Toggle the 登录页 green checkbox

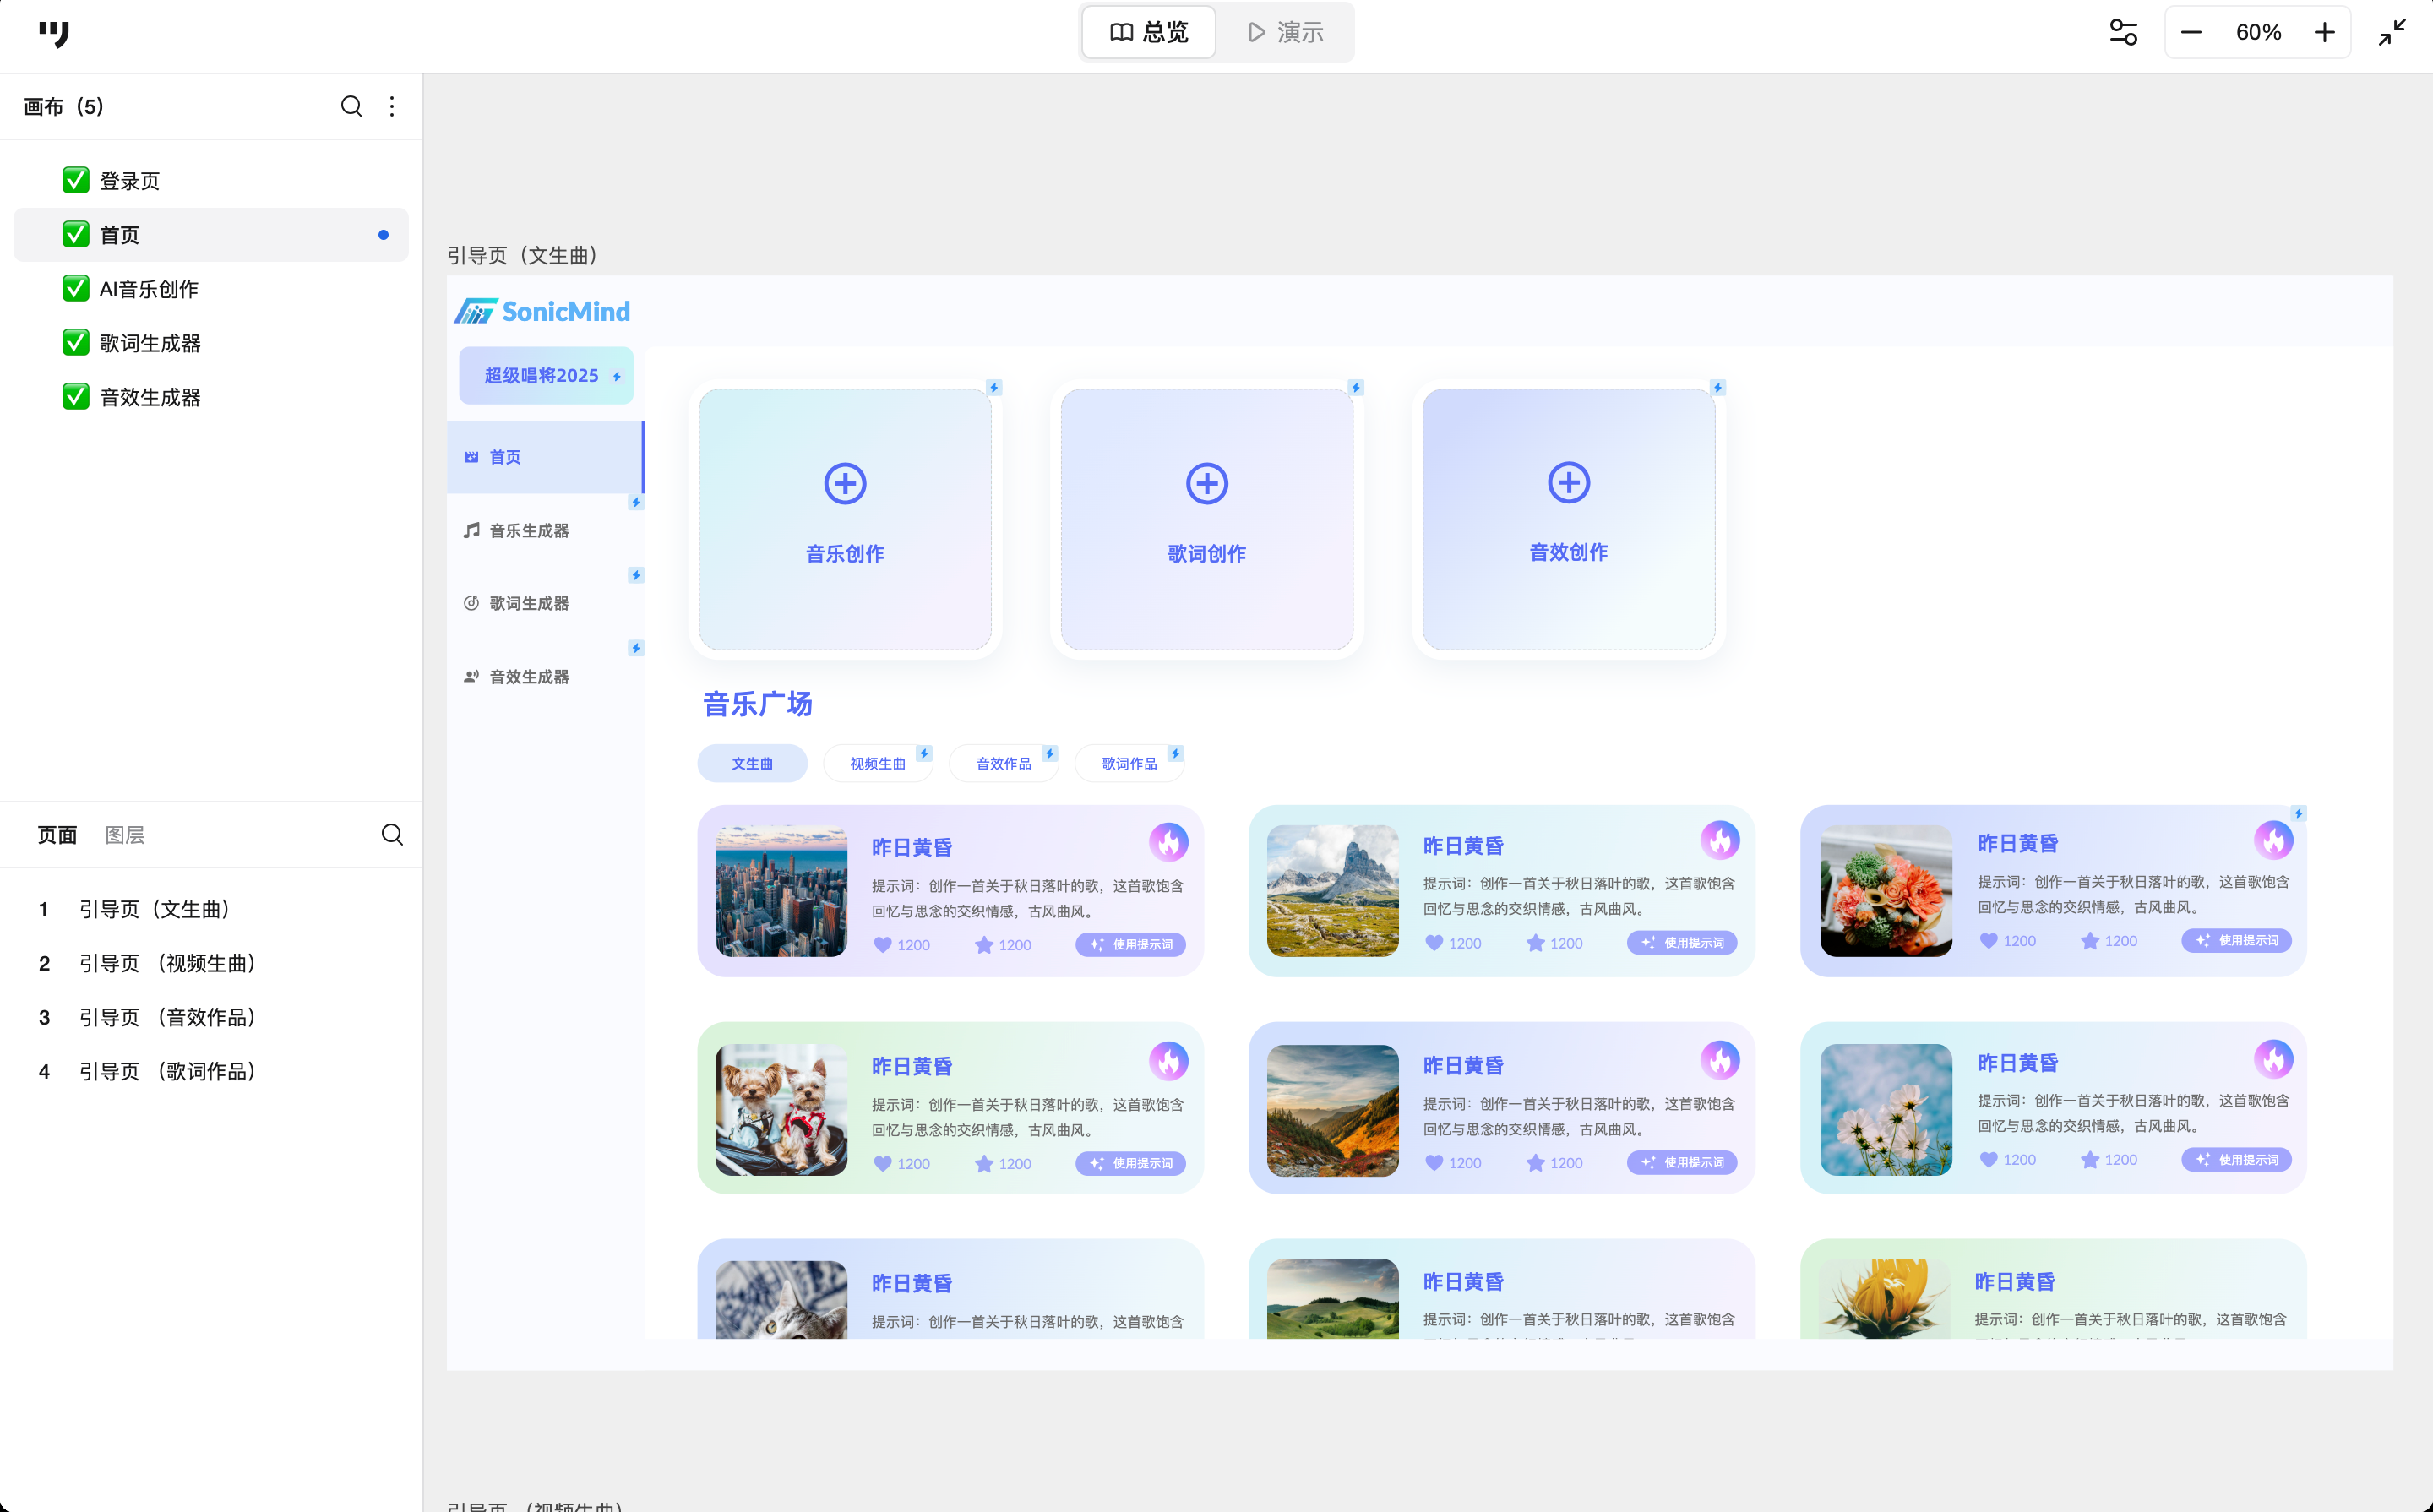[75, 180]
